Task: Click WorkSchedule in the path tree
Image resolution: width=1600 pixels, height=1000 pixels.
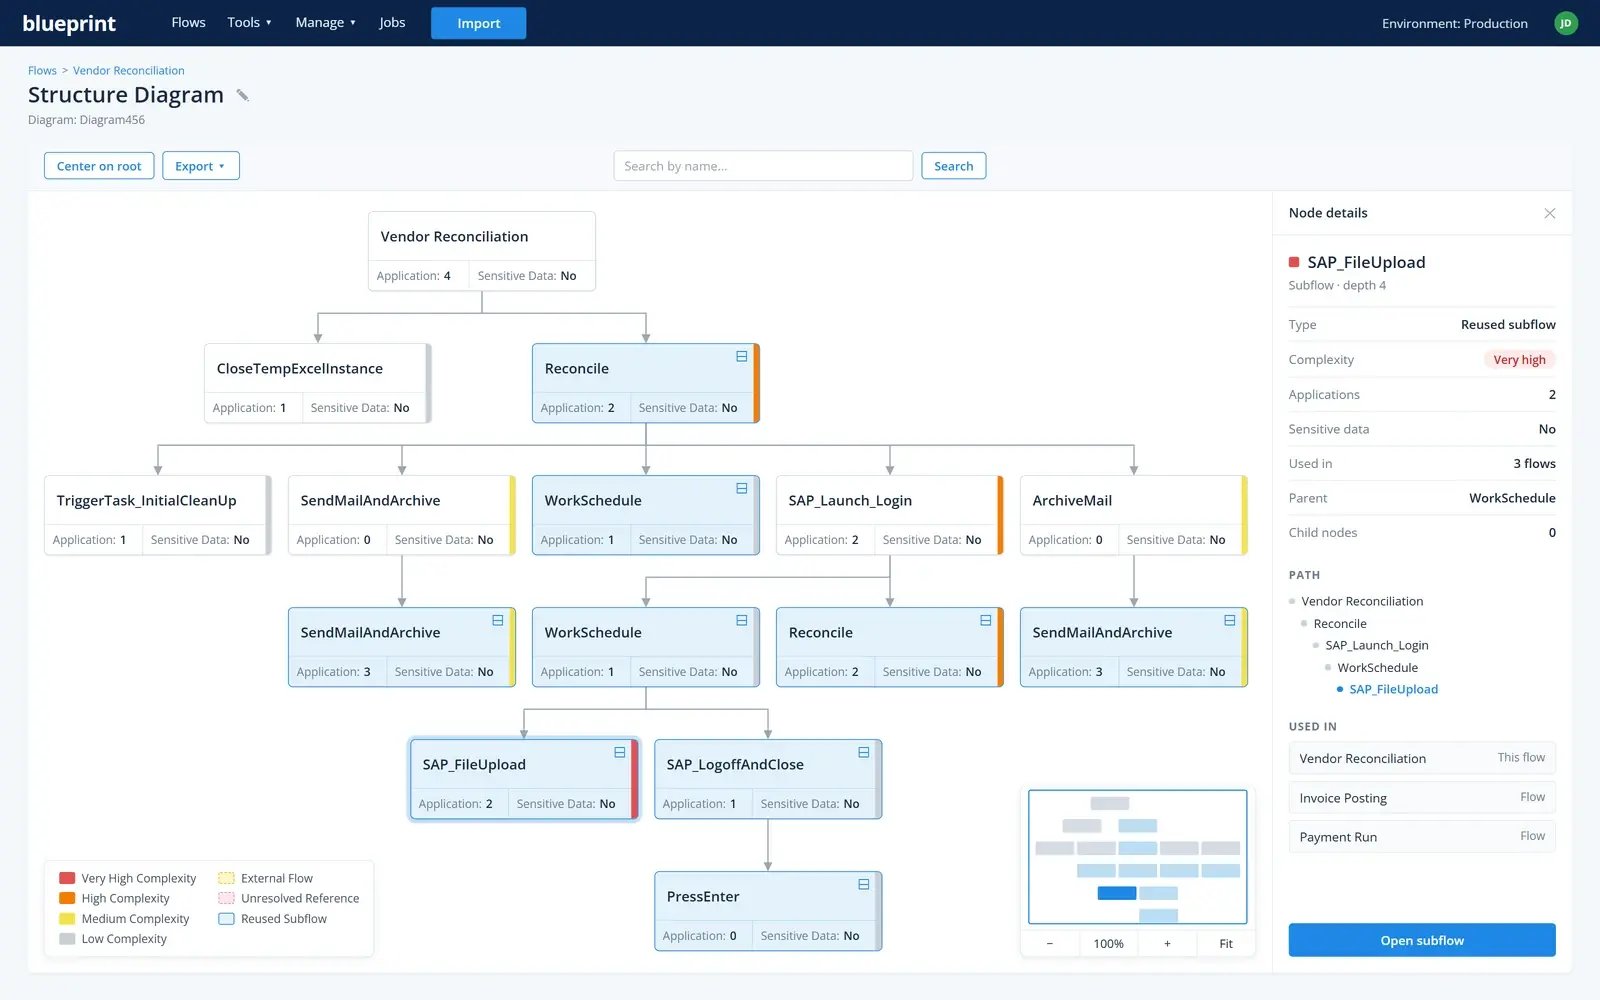Action: [1377, 668]
